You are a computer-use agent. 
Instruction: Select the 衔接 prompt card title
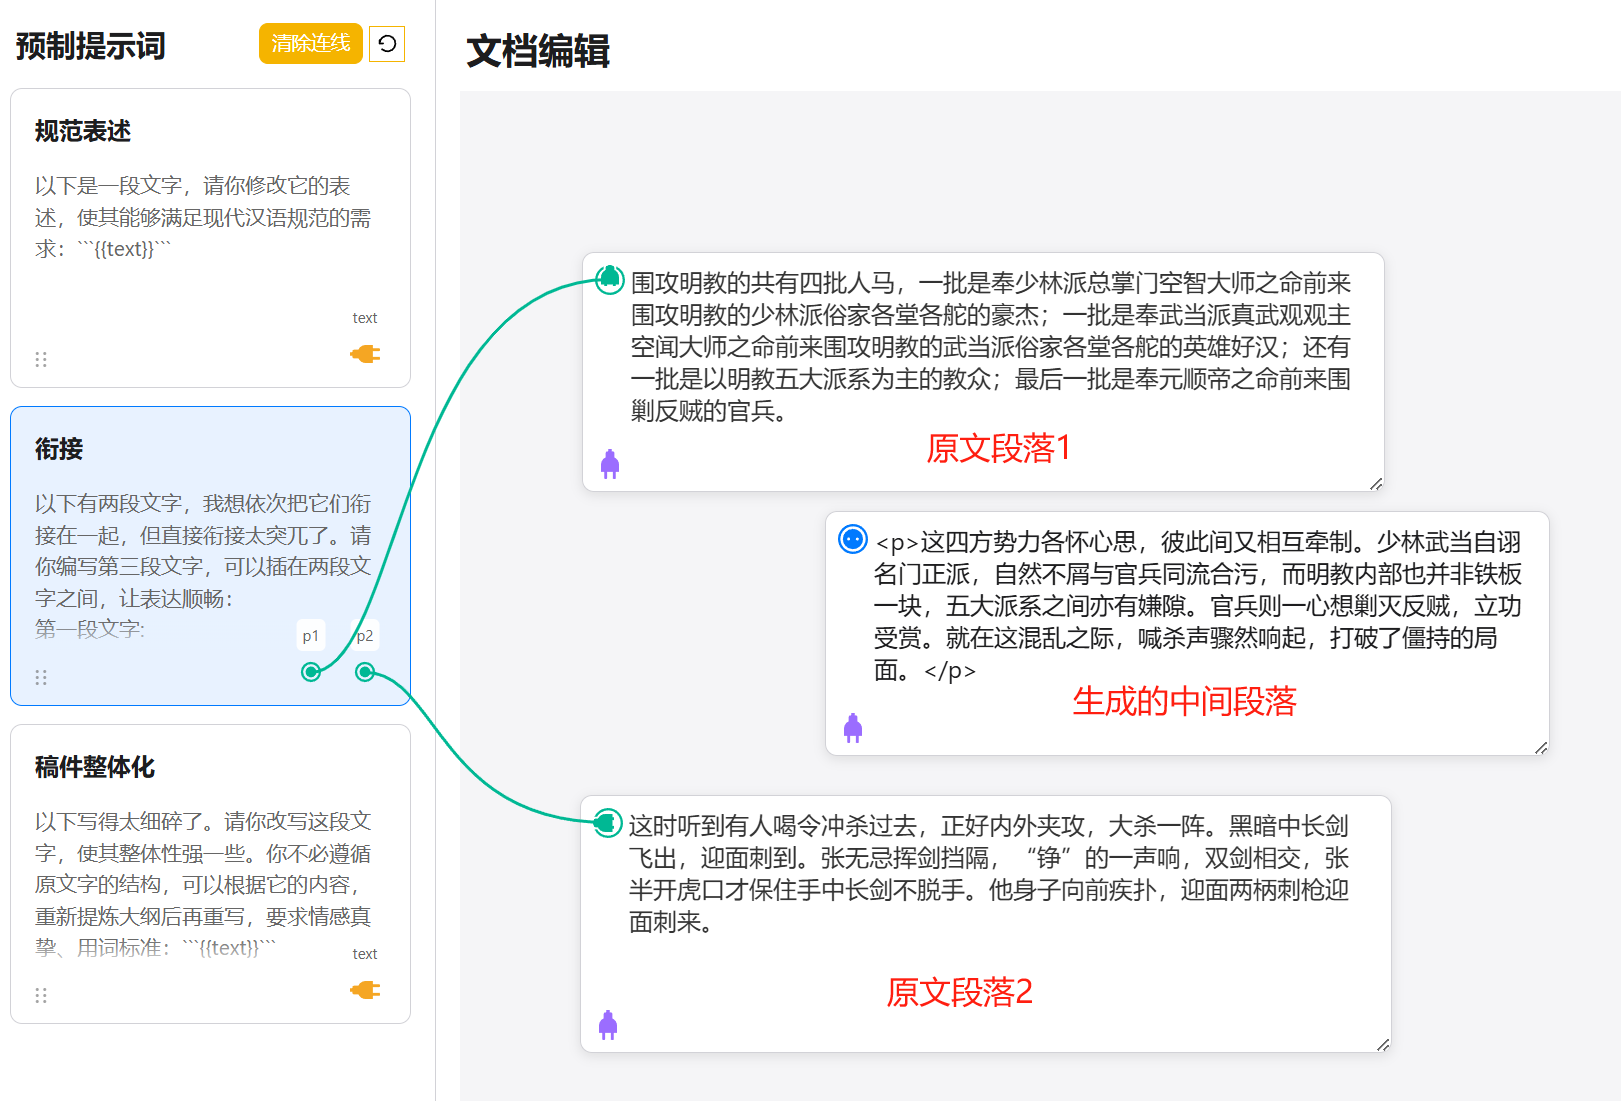tap(59, 449)
